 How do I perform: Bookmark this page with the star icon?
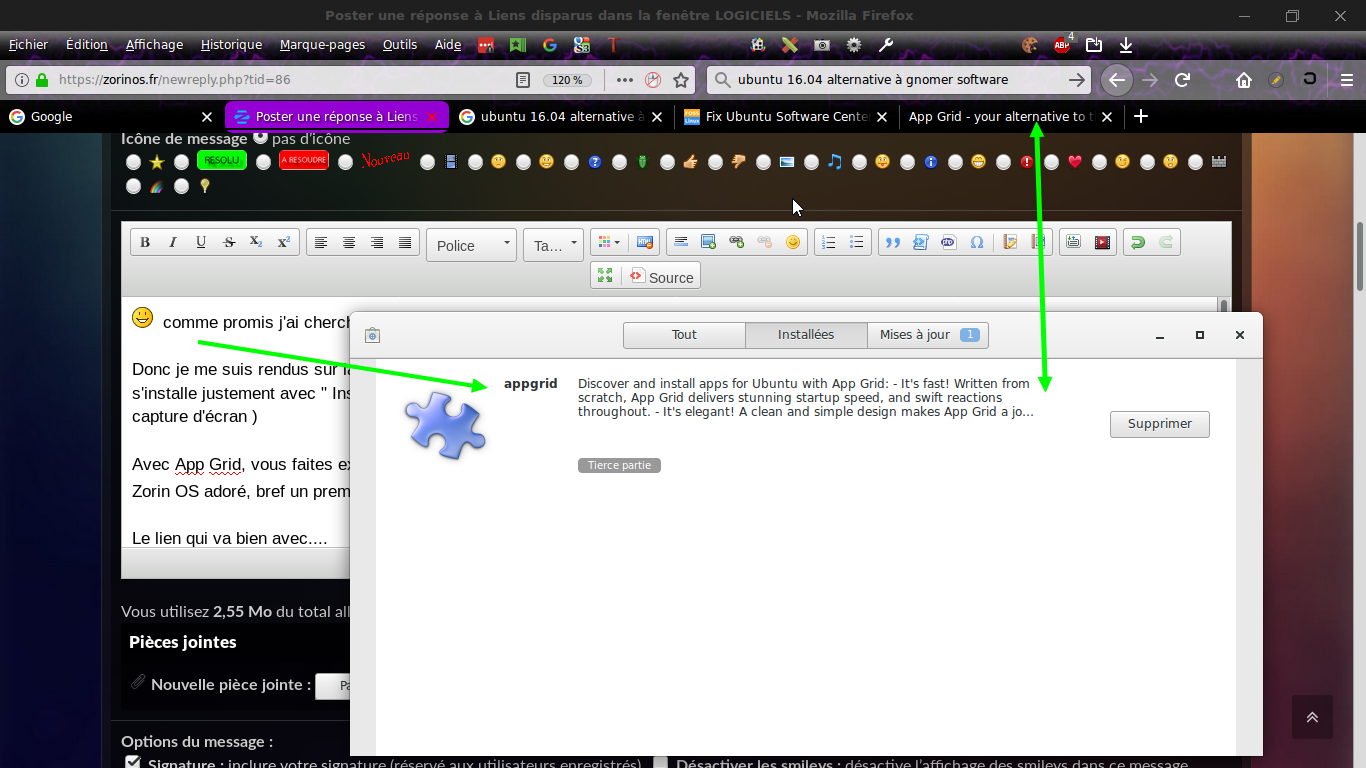pos(681,80)
